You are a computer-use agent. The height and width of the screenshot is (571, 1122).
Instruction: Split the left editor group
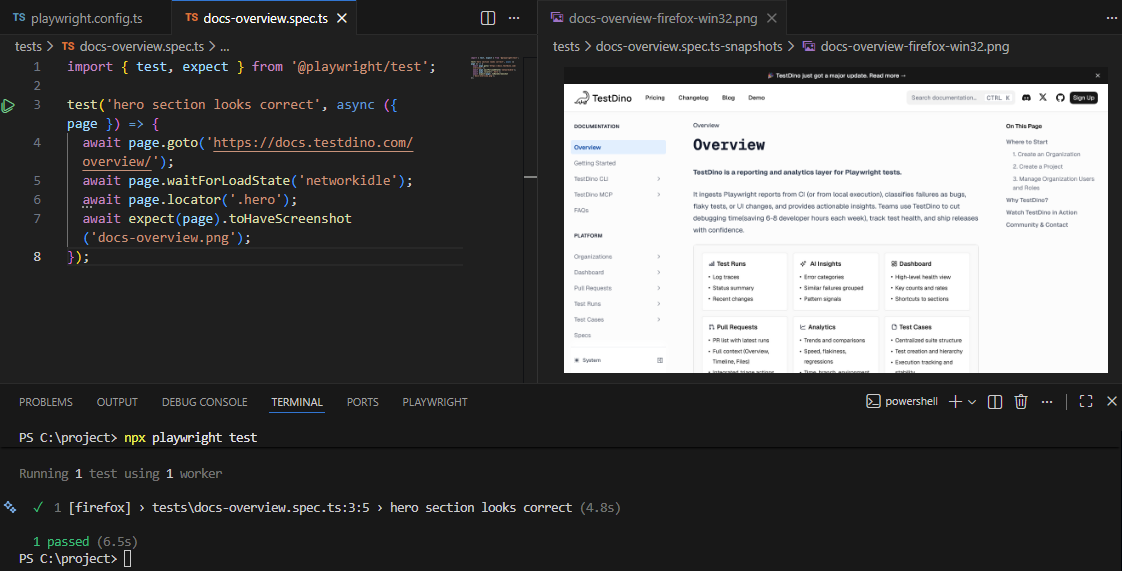pos(488,18)
